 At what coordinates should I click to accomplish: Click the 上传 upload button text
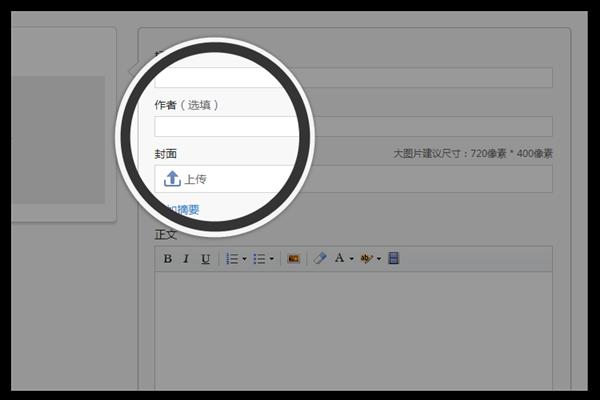(x=195, y=180)
